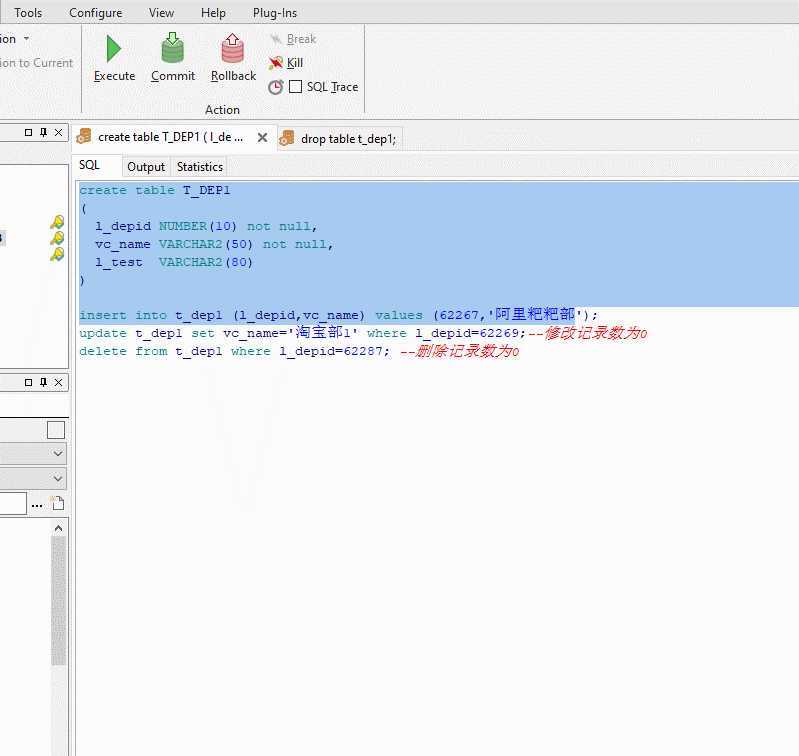This screenshot has height=756, width=799.
Task: Close the create table T_DEP1 tab
Action: pos(262,138)
